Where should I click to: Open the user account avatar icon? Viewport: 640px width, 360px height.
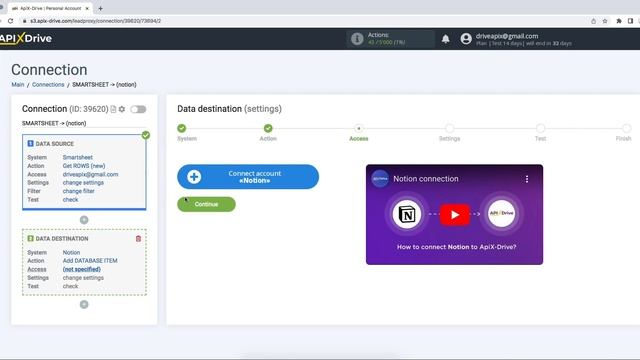pos(466,39)
